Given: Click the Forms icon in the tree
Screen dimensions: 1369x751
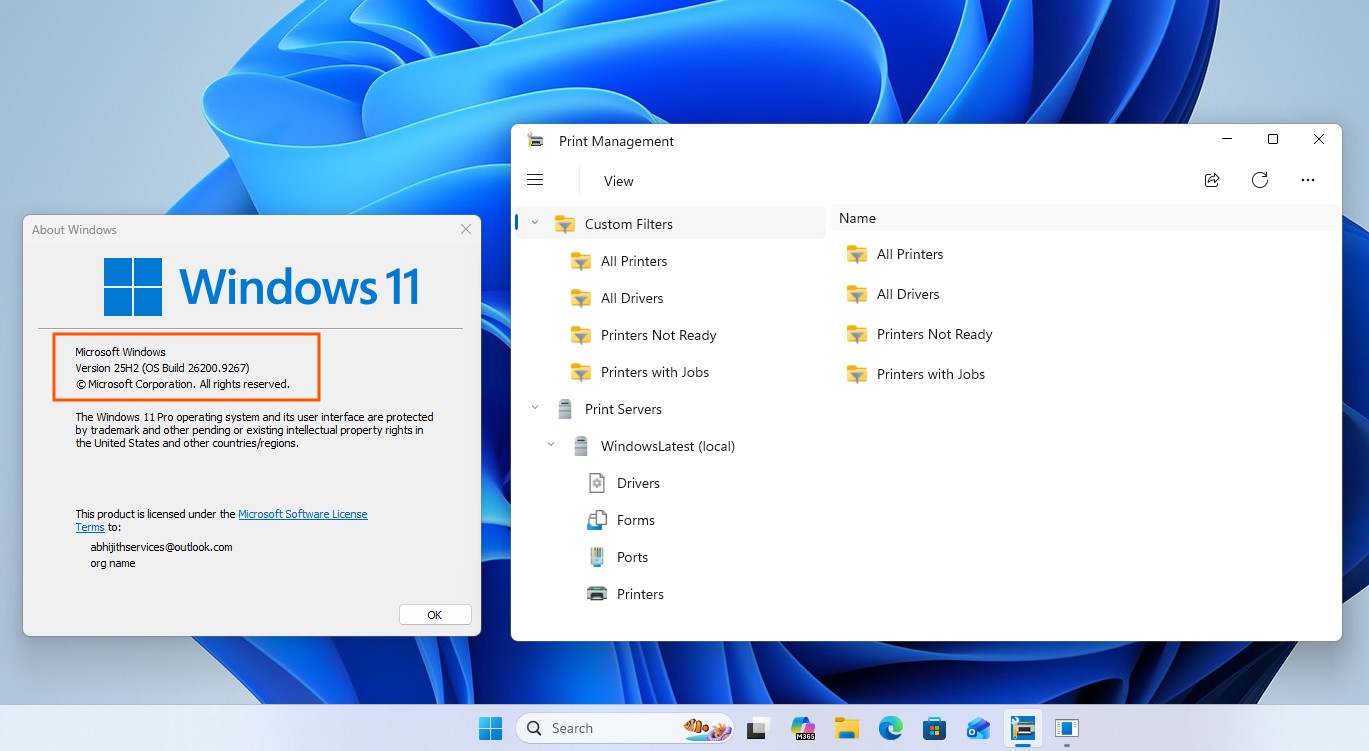Looking at the screenshot, I should [597, 520].
